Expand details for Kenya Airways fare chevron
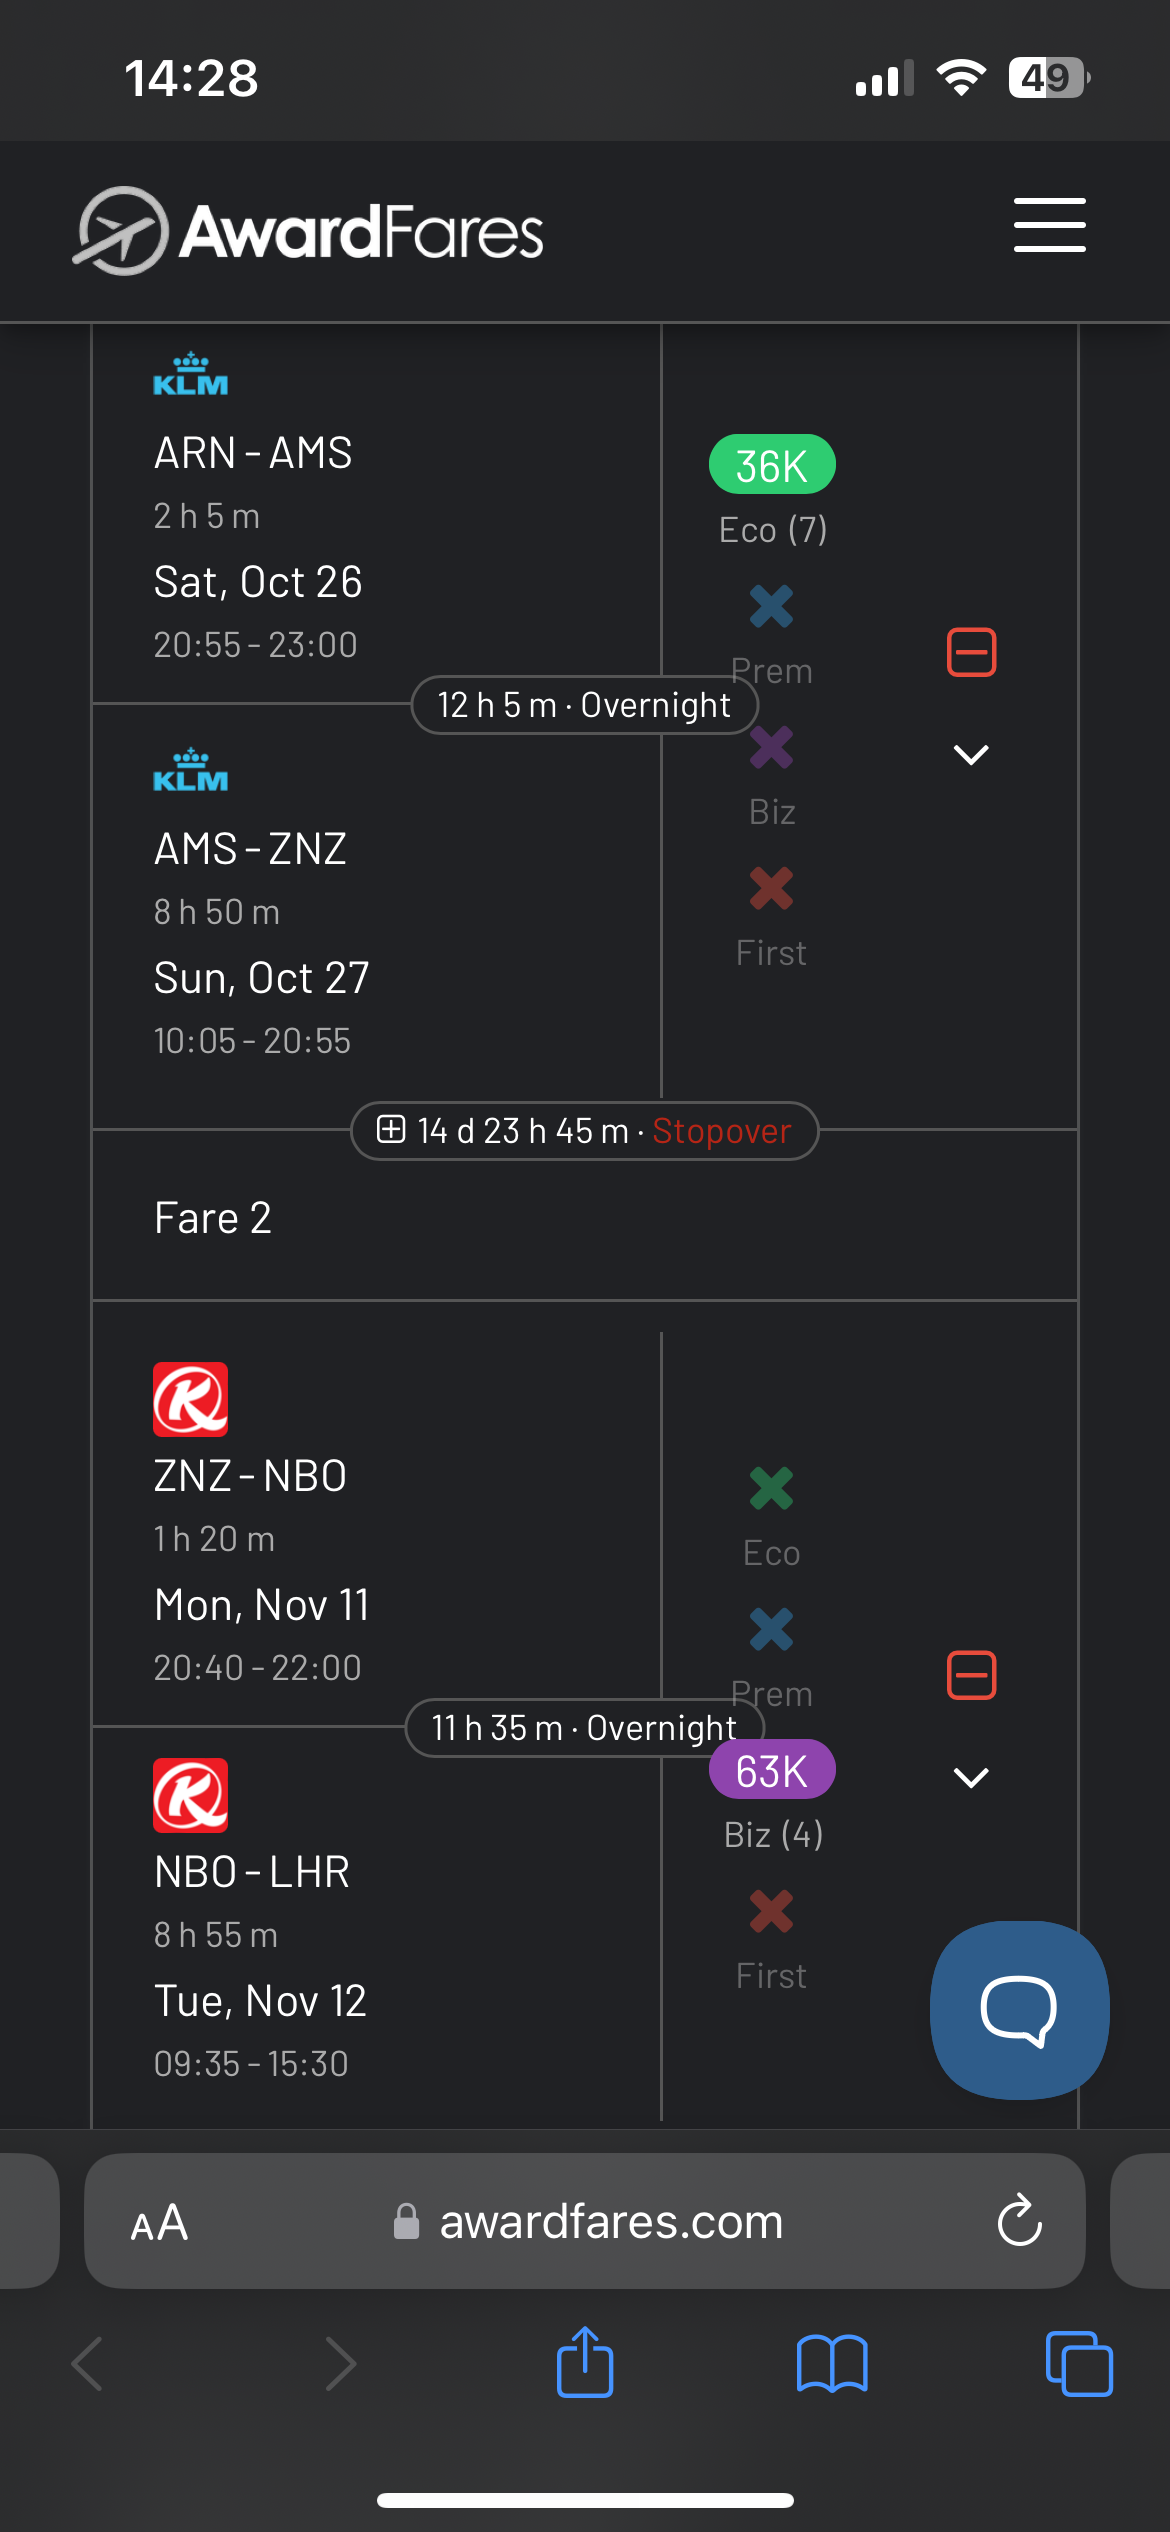1170x2532 pixels. pos(971,1777)
